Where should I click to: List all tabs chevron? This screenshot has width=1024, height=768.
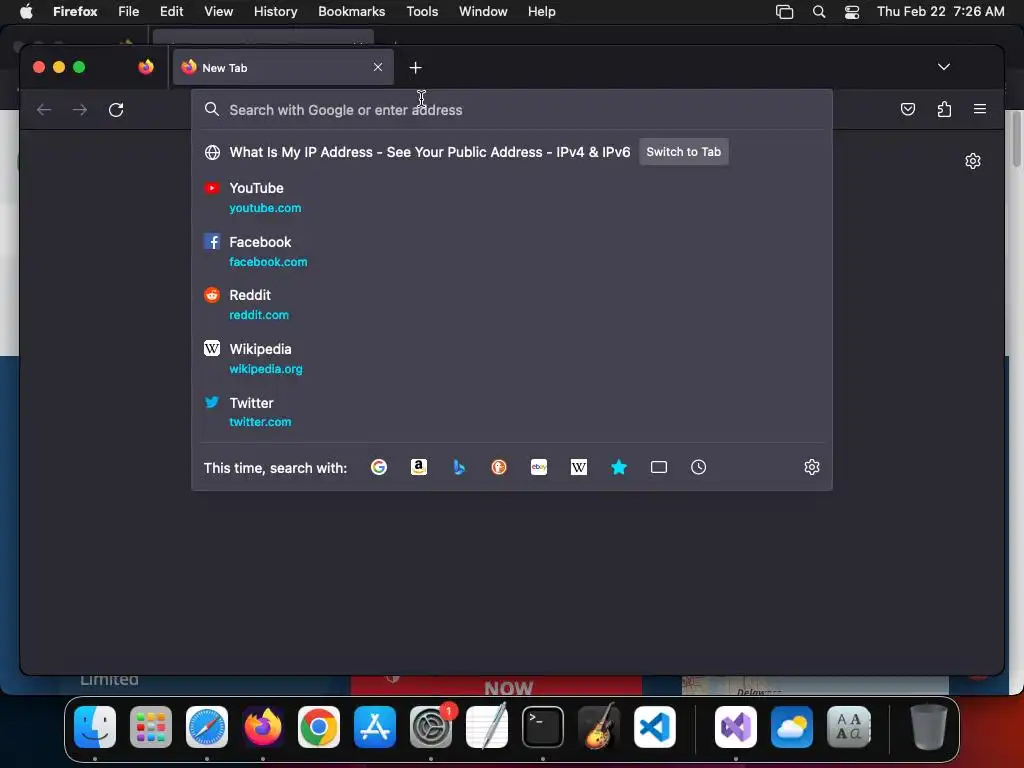[x=944, y=67]
